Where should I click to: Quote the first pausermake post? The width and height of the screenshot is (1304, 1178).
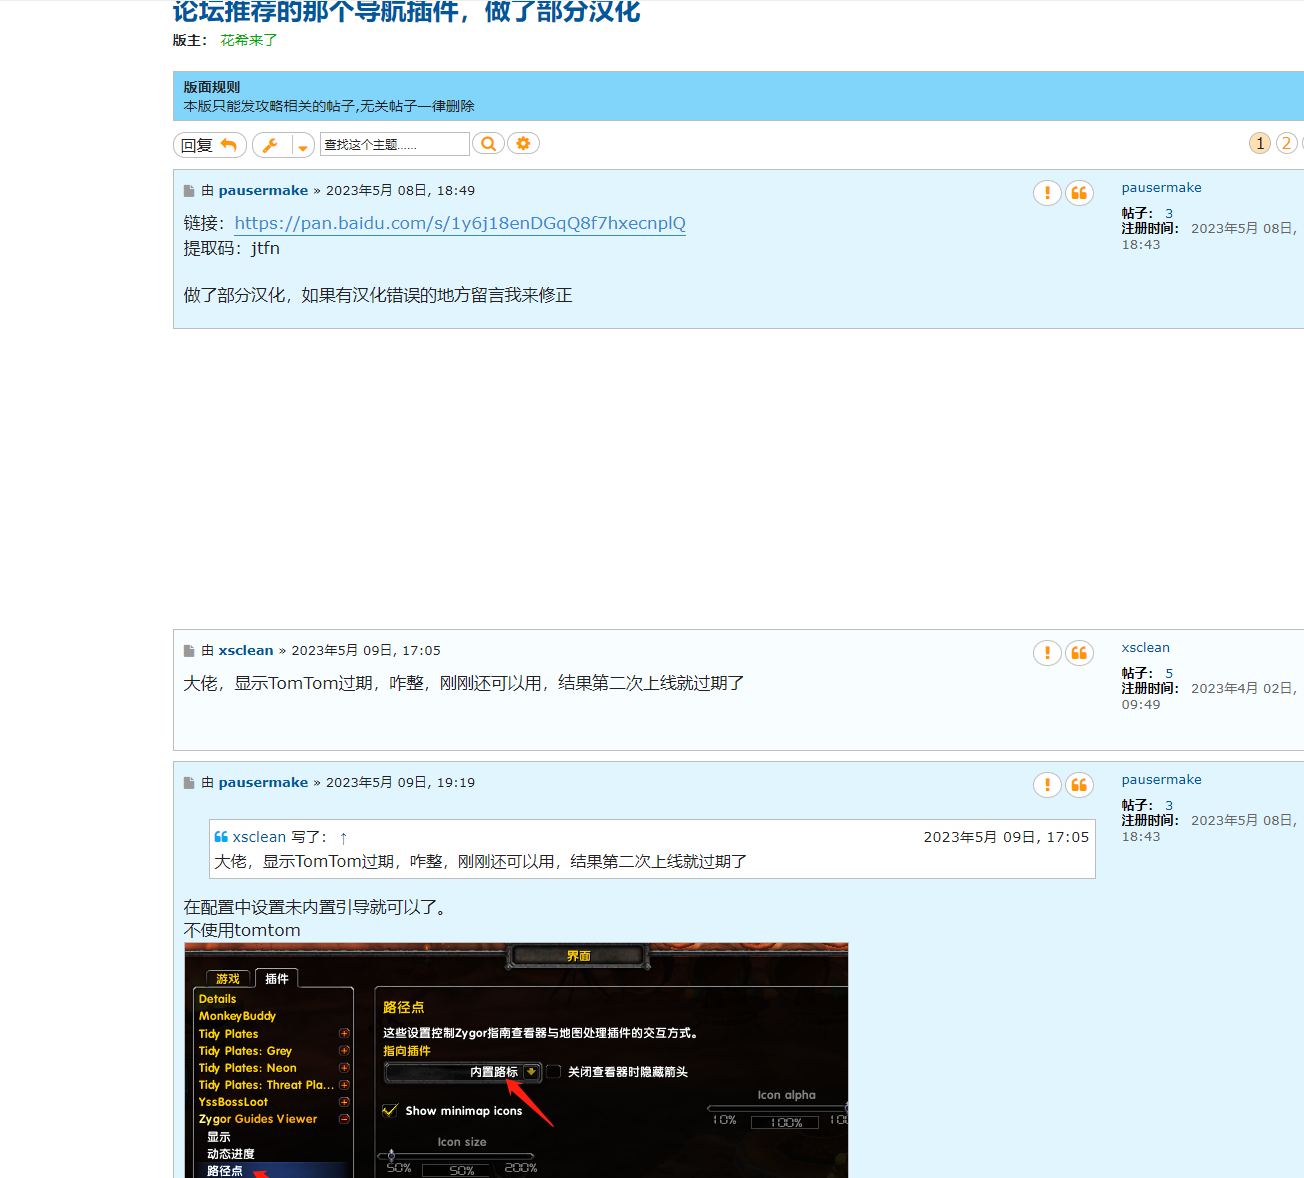coord(1079,193)
